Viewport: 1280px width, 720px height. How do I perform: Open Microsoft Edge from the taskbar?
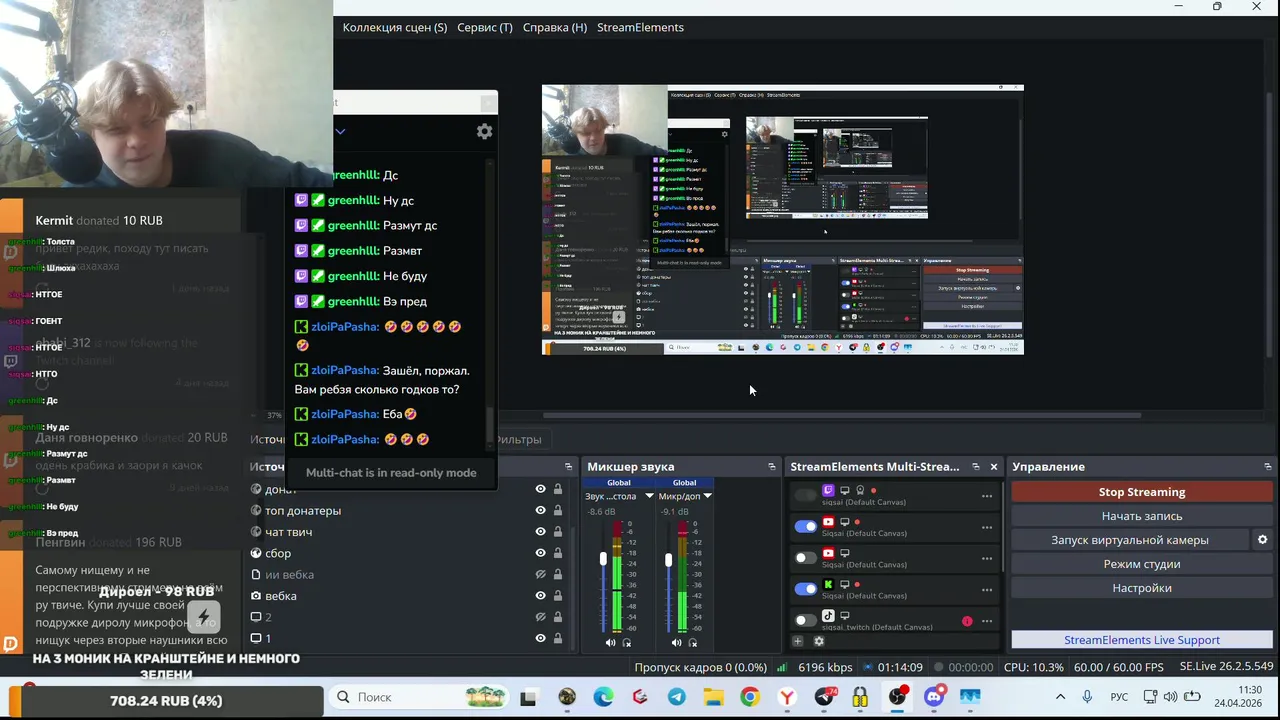(x=604, y=697)
